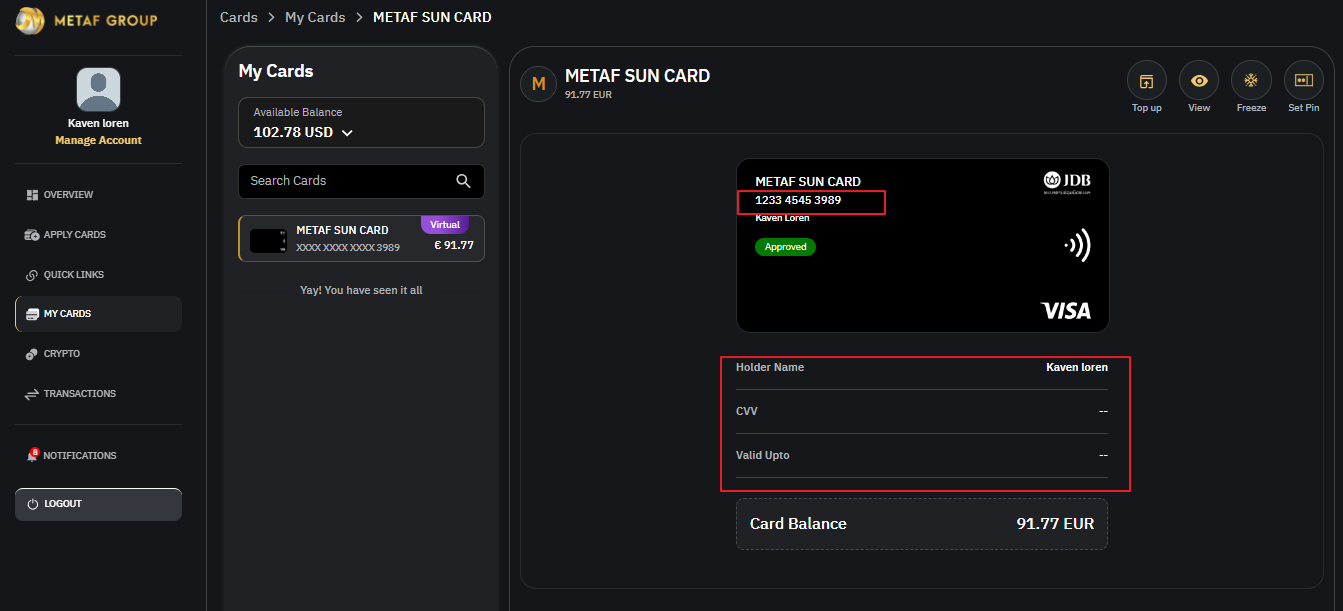Click the VISA logo on card

pos(1066,311)
